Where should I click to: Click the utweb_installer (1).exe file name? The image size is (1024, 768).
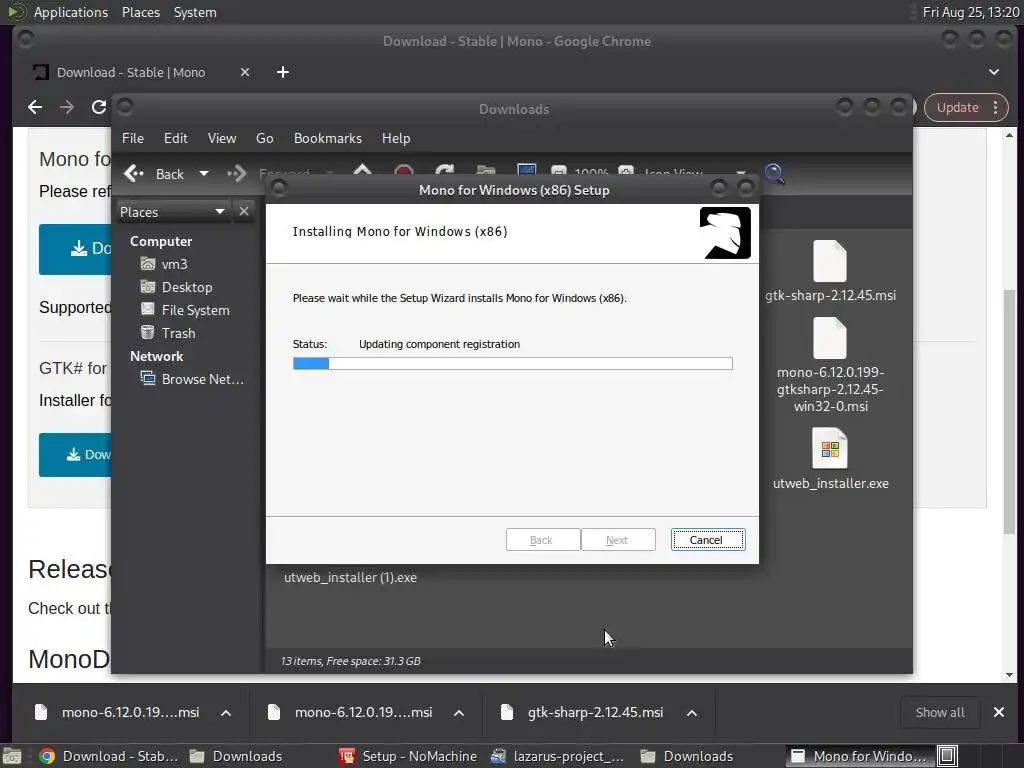point(350,577)
